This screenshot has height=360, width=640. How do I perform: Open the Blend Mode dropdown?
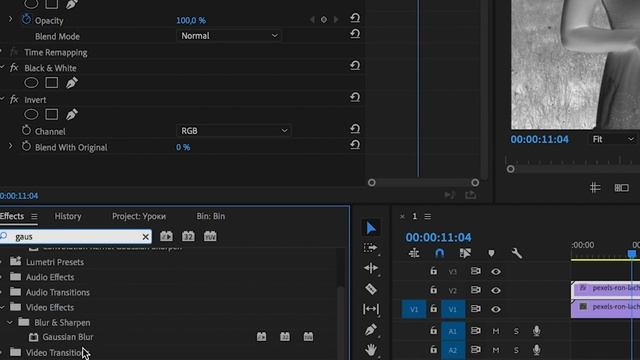(x=229, y=36)
